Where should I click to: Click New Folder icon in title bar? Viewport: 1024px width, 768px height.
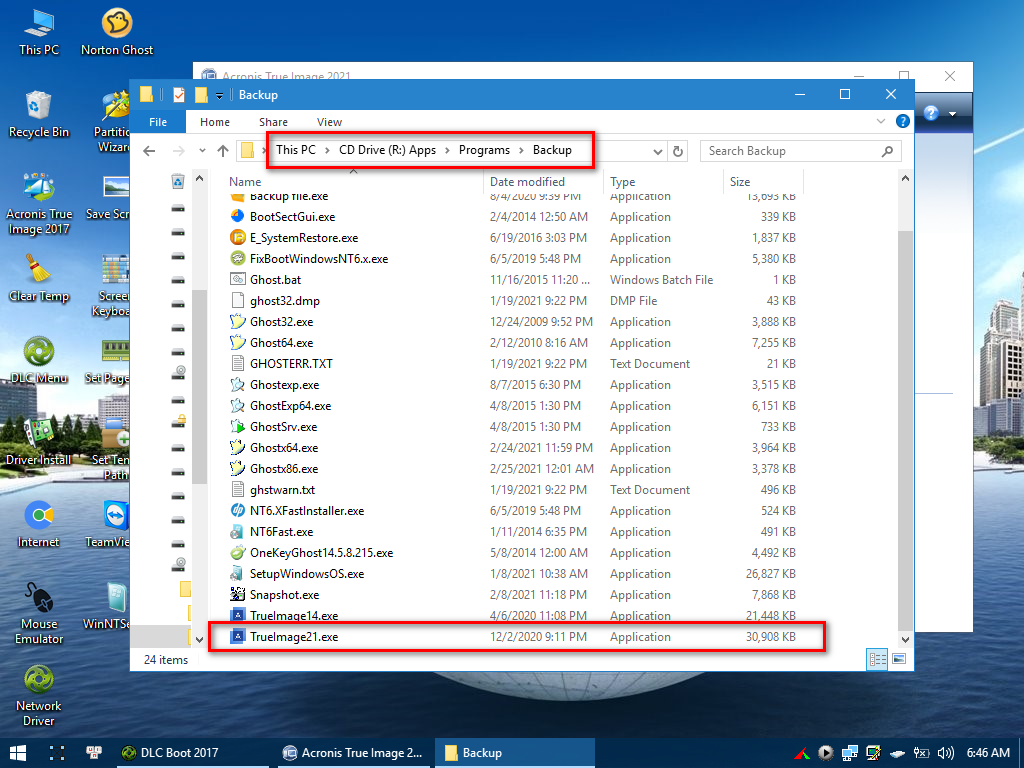(201, 95)
